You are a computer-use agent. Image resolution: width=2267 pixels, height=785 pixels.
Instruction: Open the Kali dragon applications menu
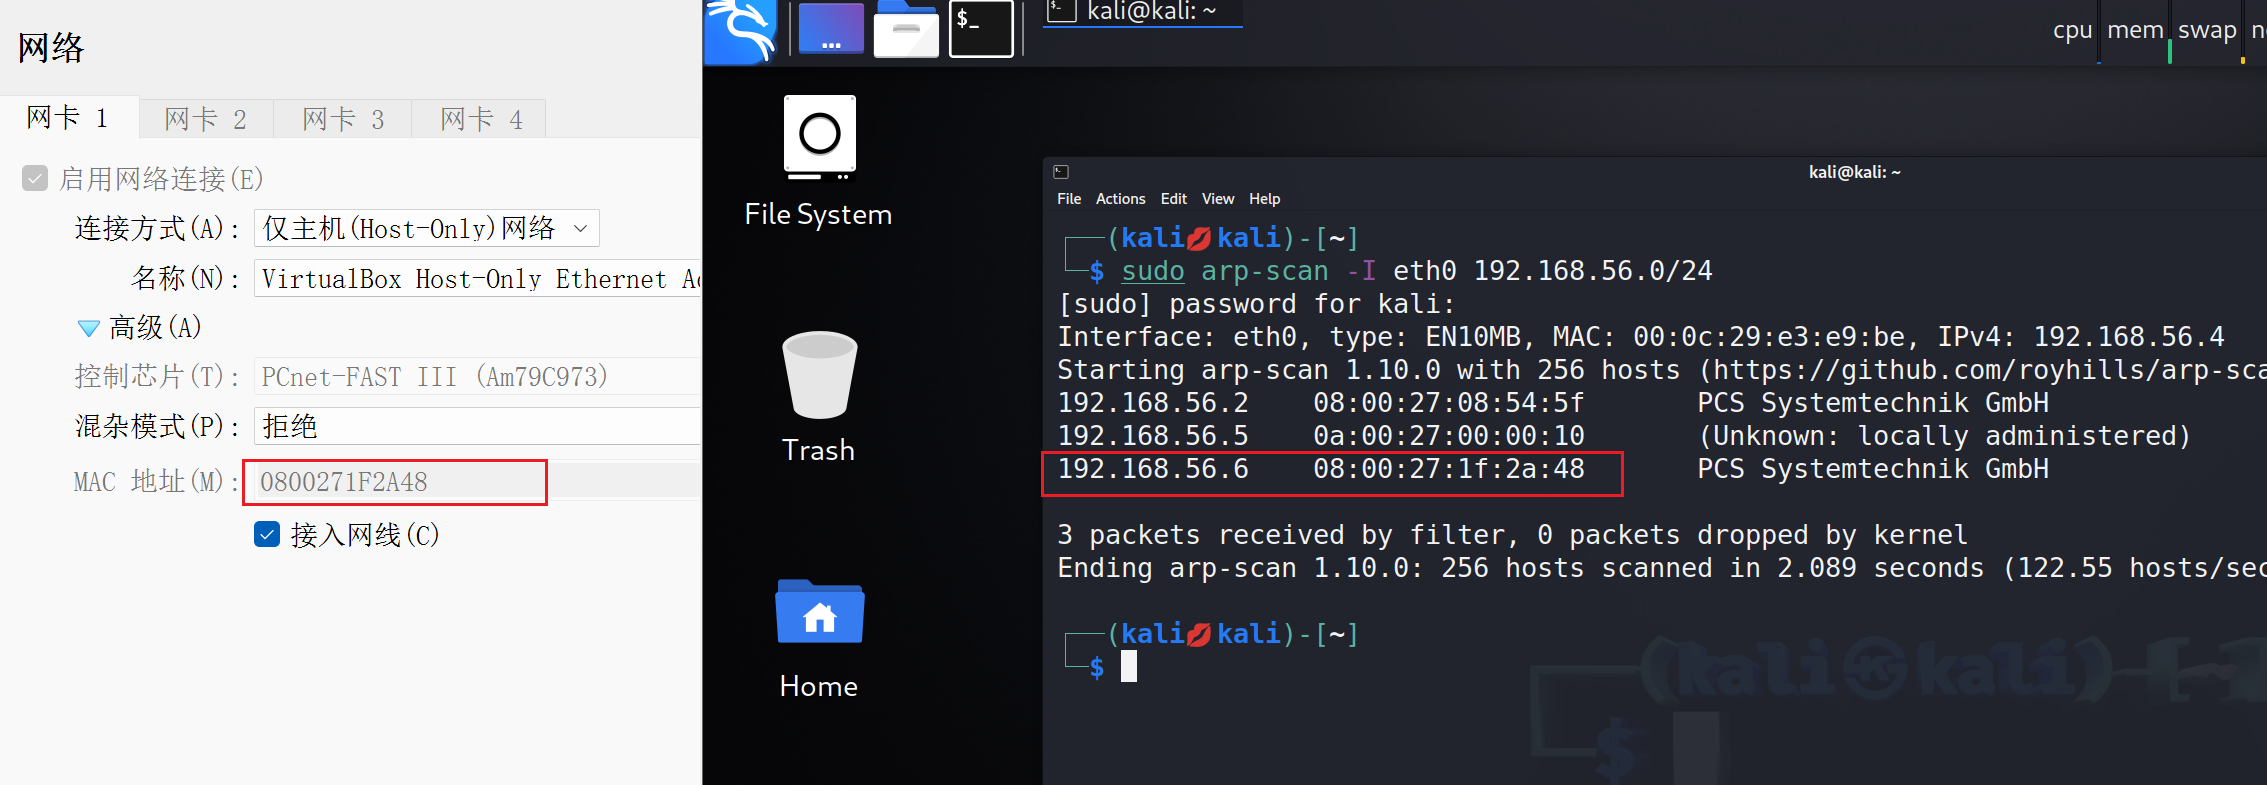[741, 30]
